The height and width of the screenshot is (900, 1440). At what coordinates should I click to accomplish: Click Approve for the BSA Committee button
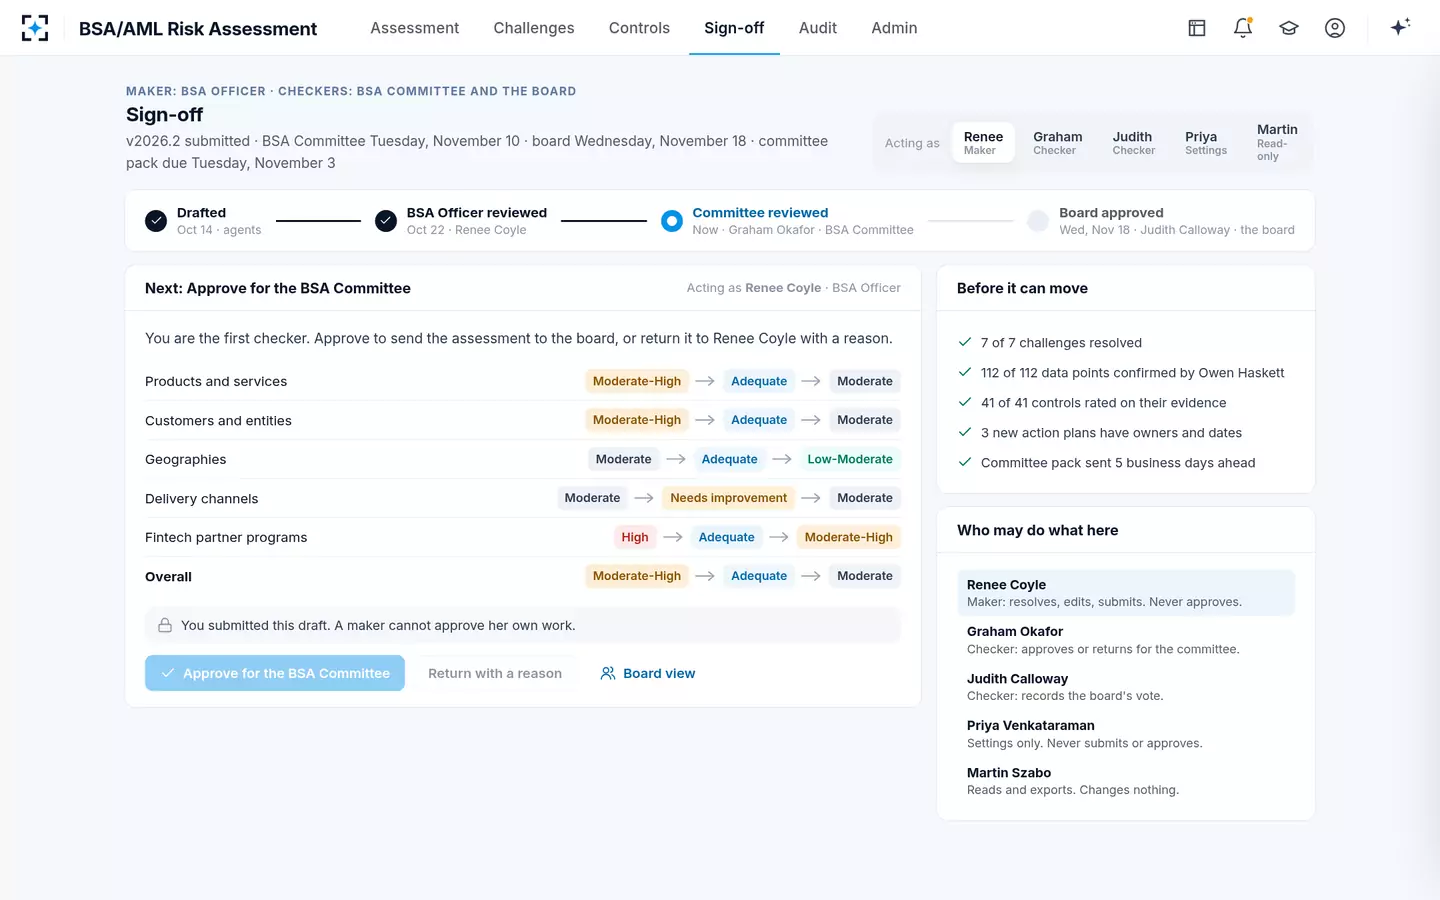pyautogui.click(x=275, y=673)
